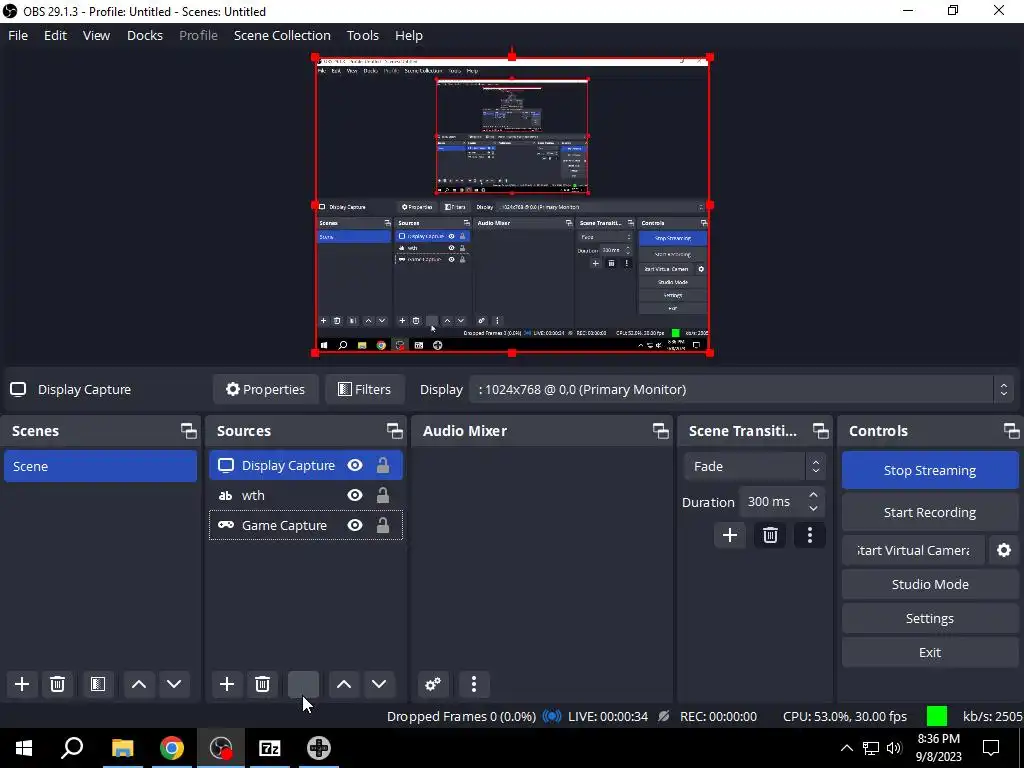This screenshot has width=1024, height=768.
Task: Toggle visibility of Game Capture source
Action: coord(355,525)
